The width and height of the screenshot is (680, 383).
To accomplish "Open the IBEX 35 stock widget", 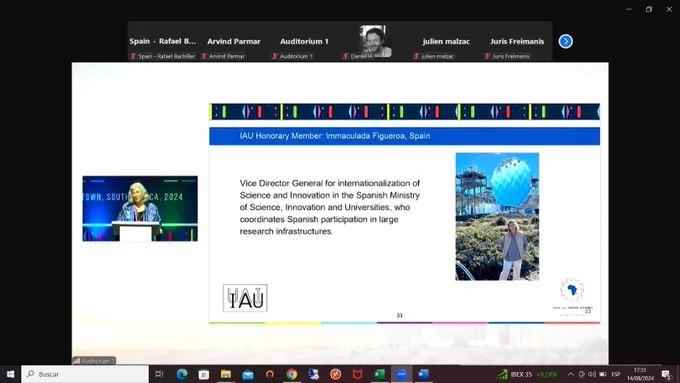I will (x=527, y=374).
